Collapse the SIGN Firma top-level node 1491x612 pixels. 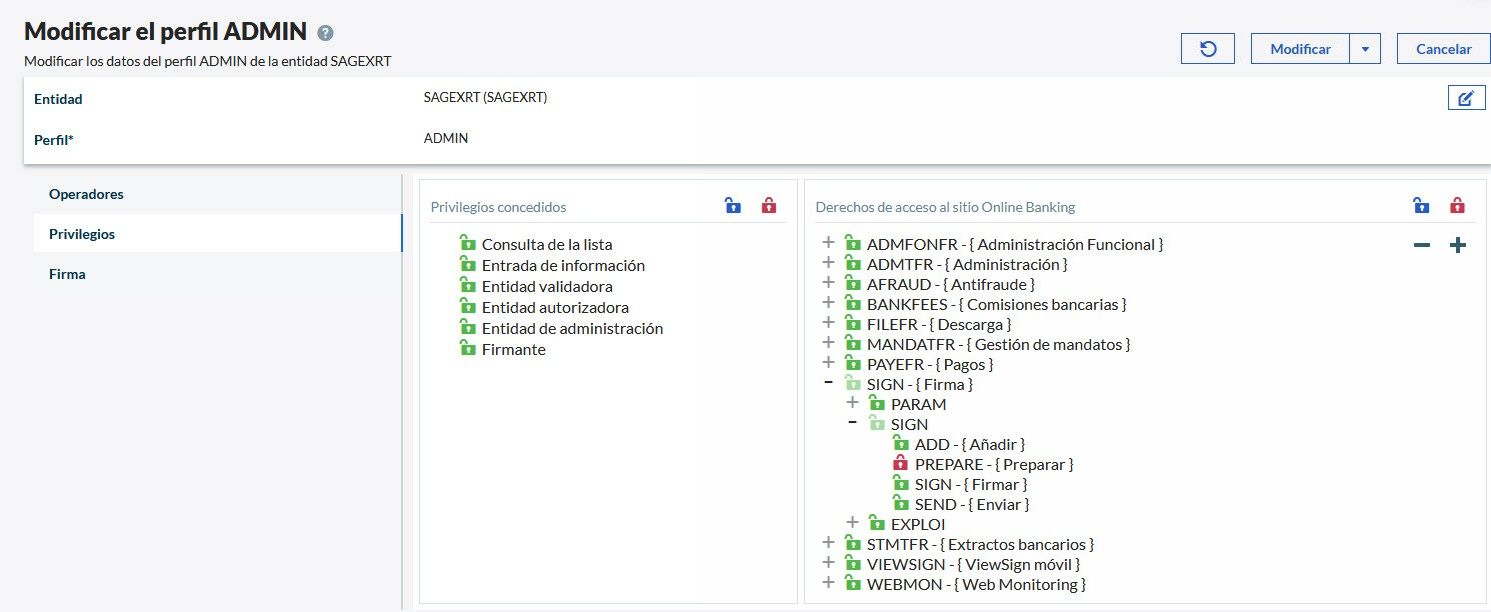point(828,383)
